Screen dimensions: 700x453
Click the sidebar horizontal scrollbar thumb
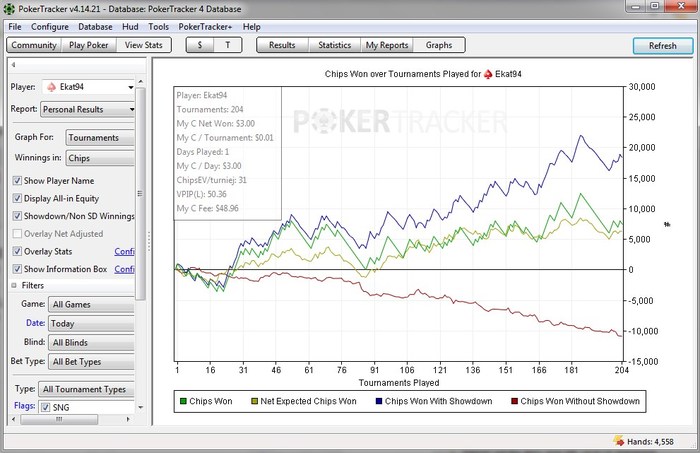[59, 420]
